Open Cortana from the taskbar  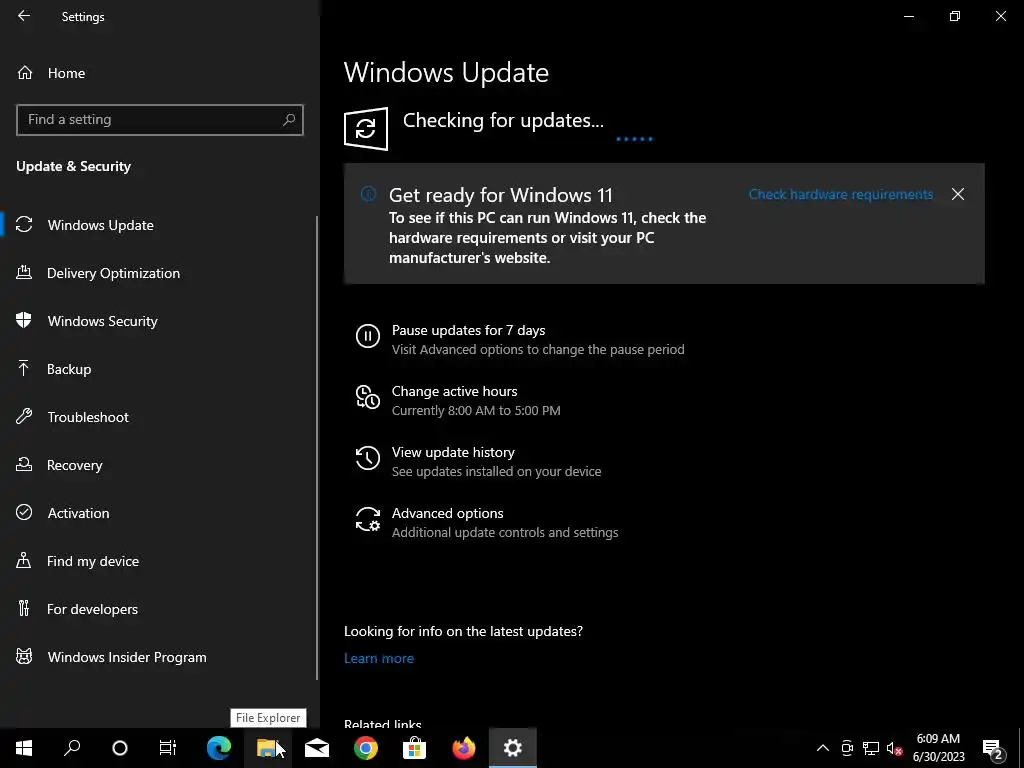[120, 748]
